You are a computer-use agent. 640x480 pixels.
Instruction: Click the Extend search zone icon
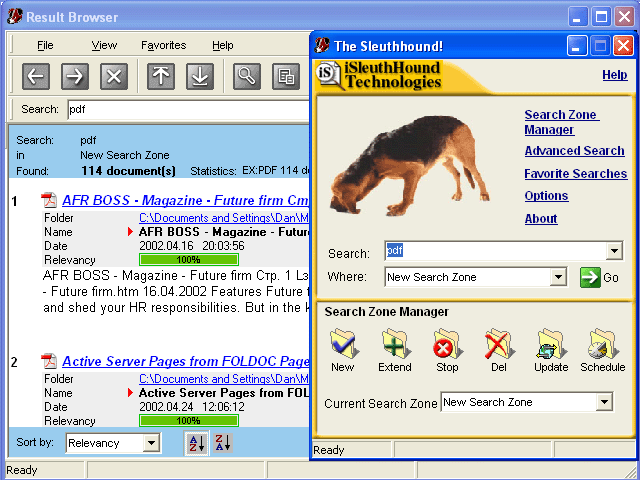coord(395,350)
